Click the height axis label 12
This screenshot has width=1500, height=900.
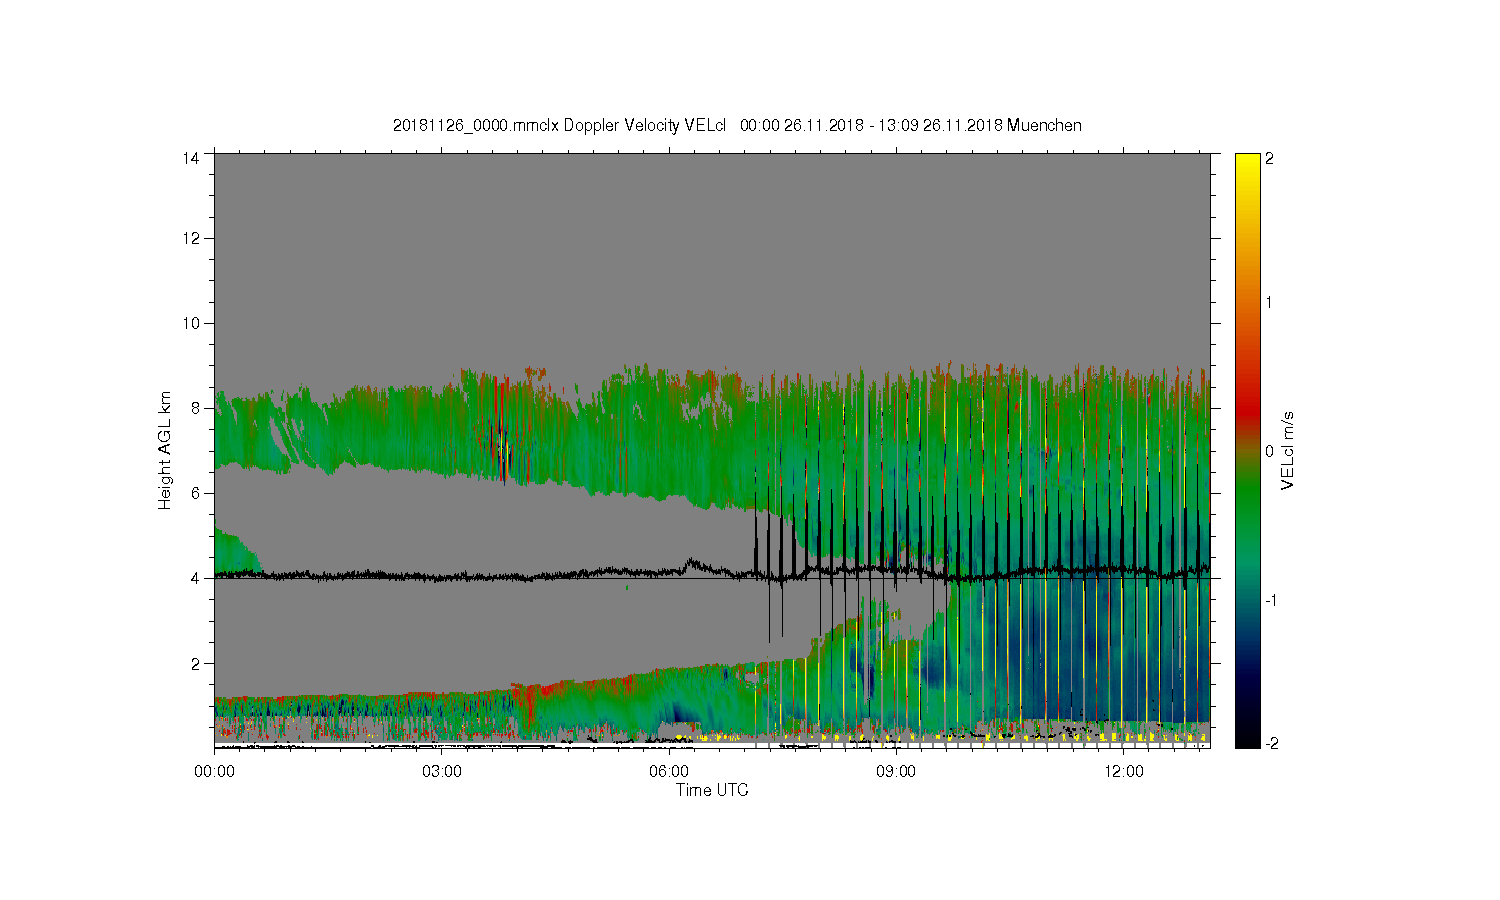191,238
